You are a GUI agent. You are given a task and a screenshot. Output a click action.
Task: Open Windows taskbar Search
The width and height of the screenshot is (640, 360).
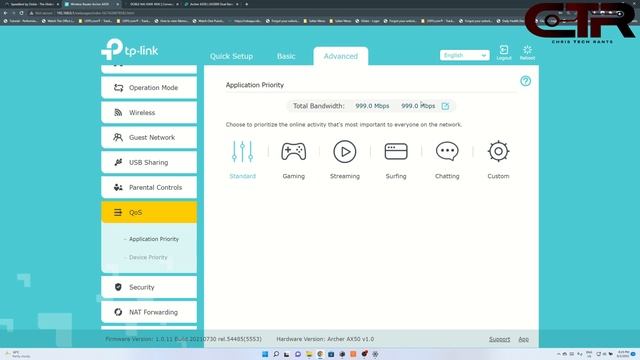[x=276, y=354]
